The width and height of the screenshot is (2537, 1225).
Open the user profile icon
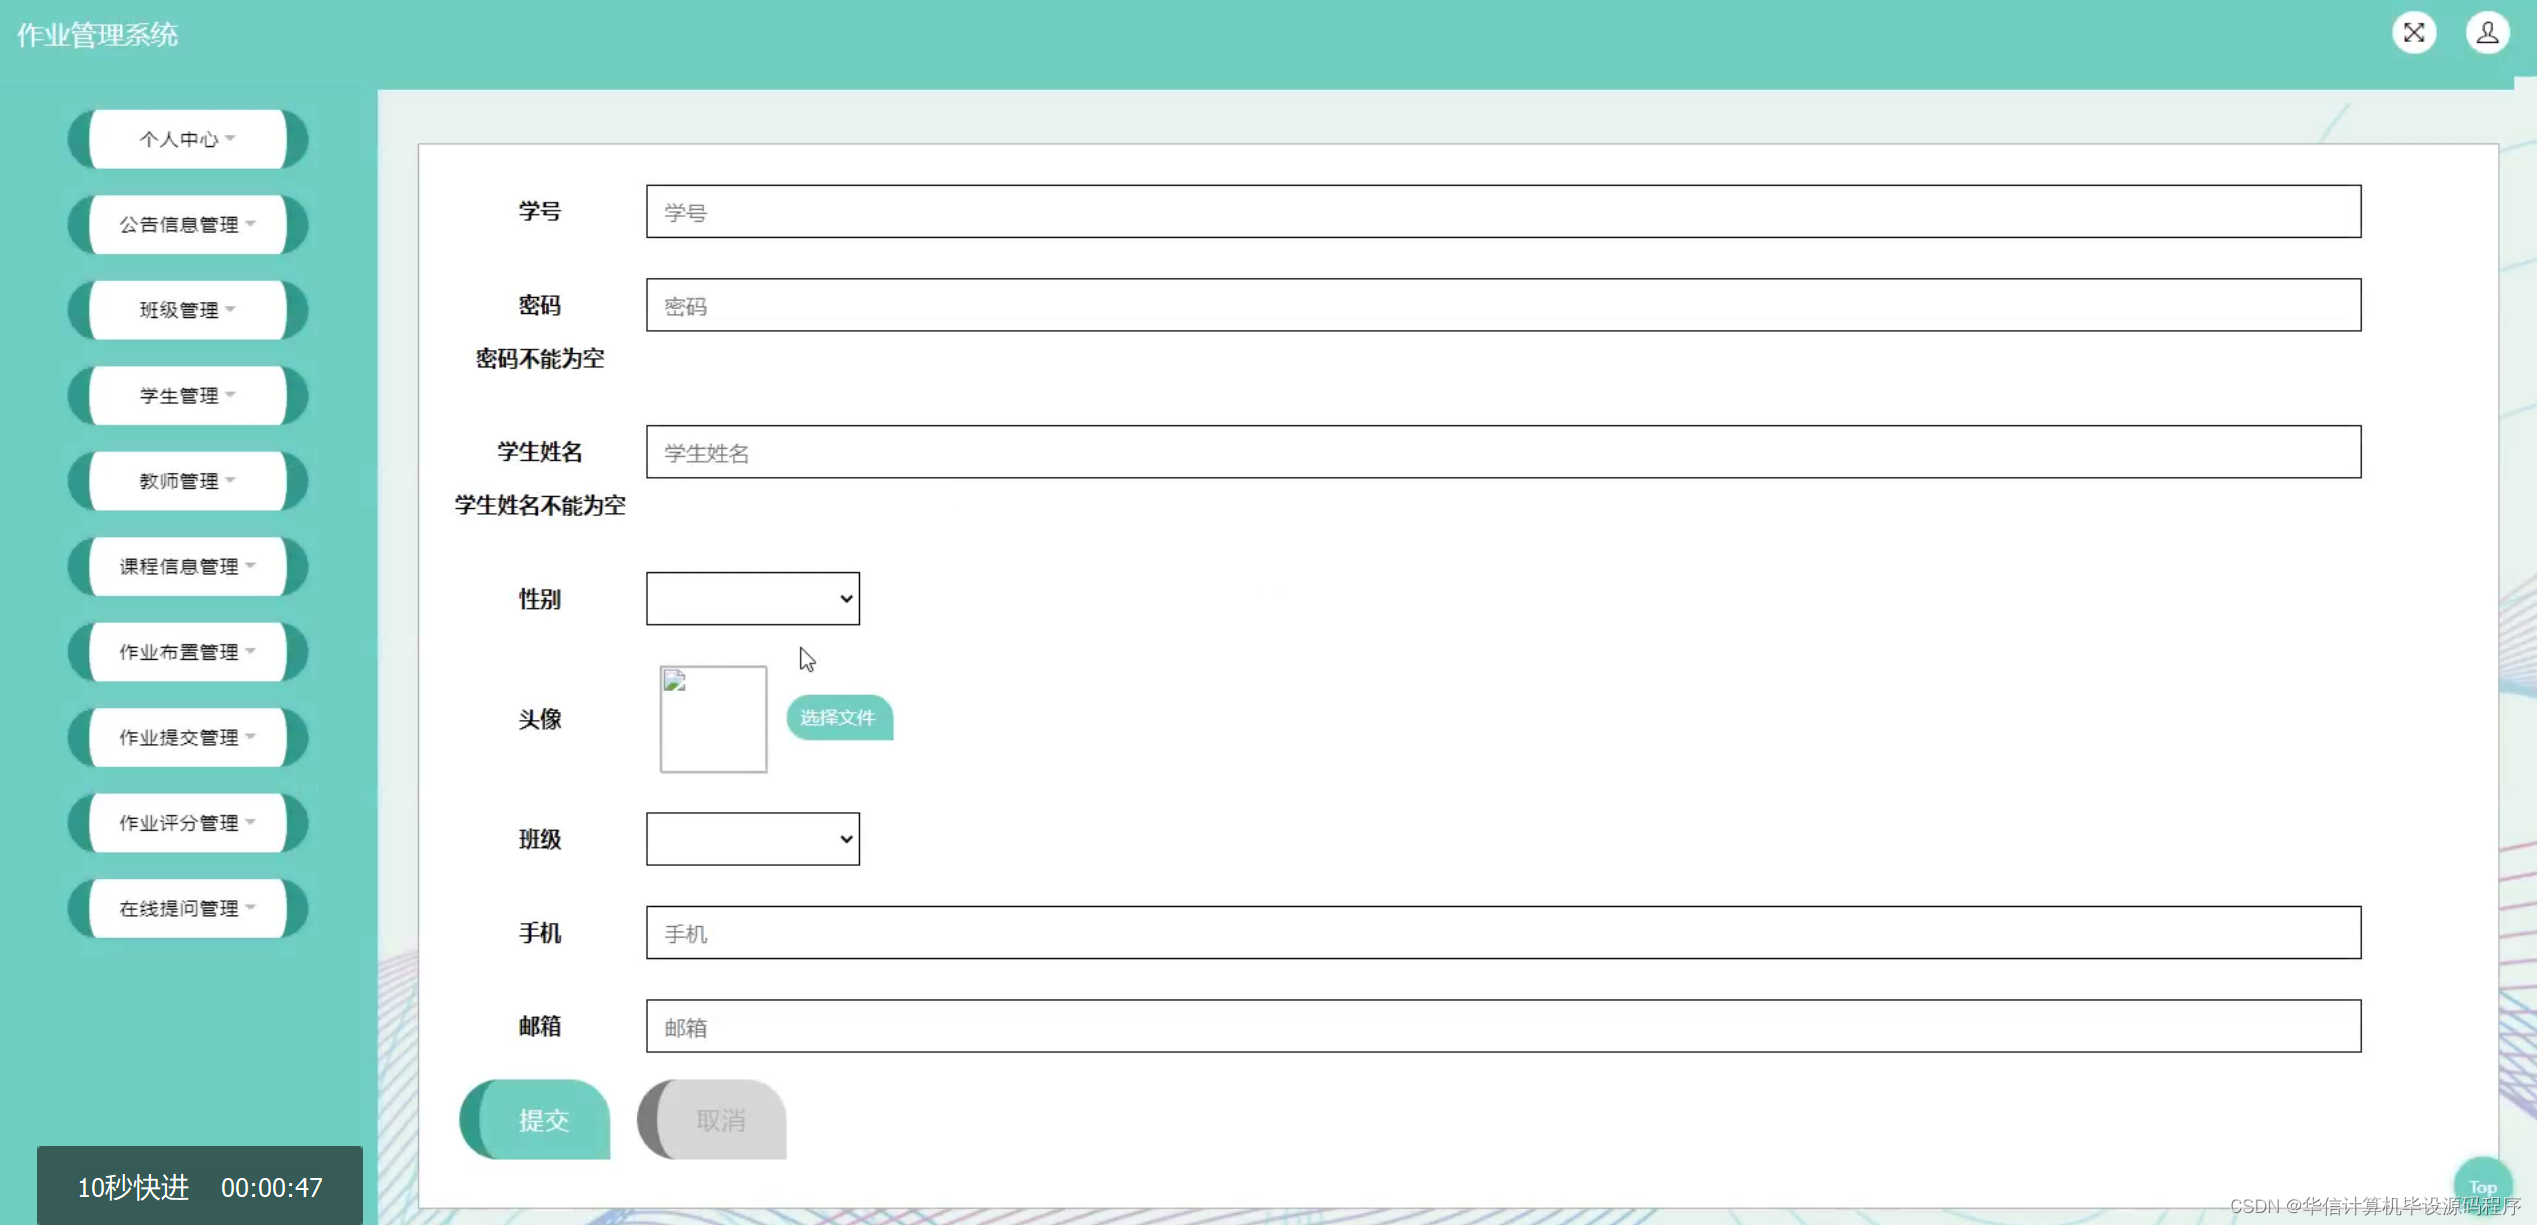tap(2487, 33)
